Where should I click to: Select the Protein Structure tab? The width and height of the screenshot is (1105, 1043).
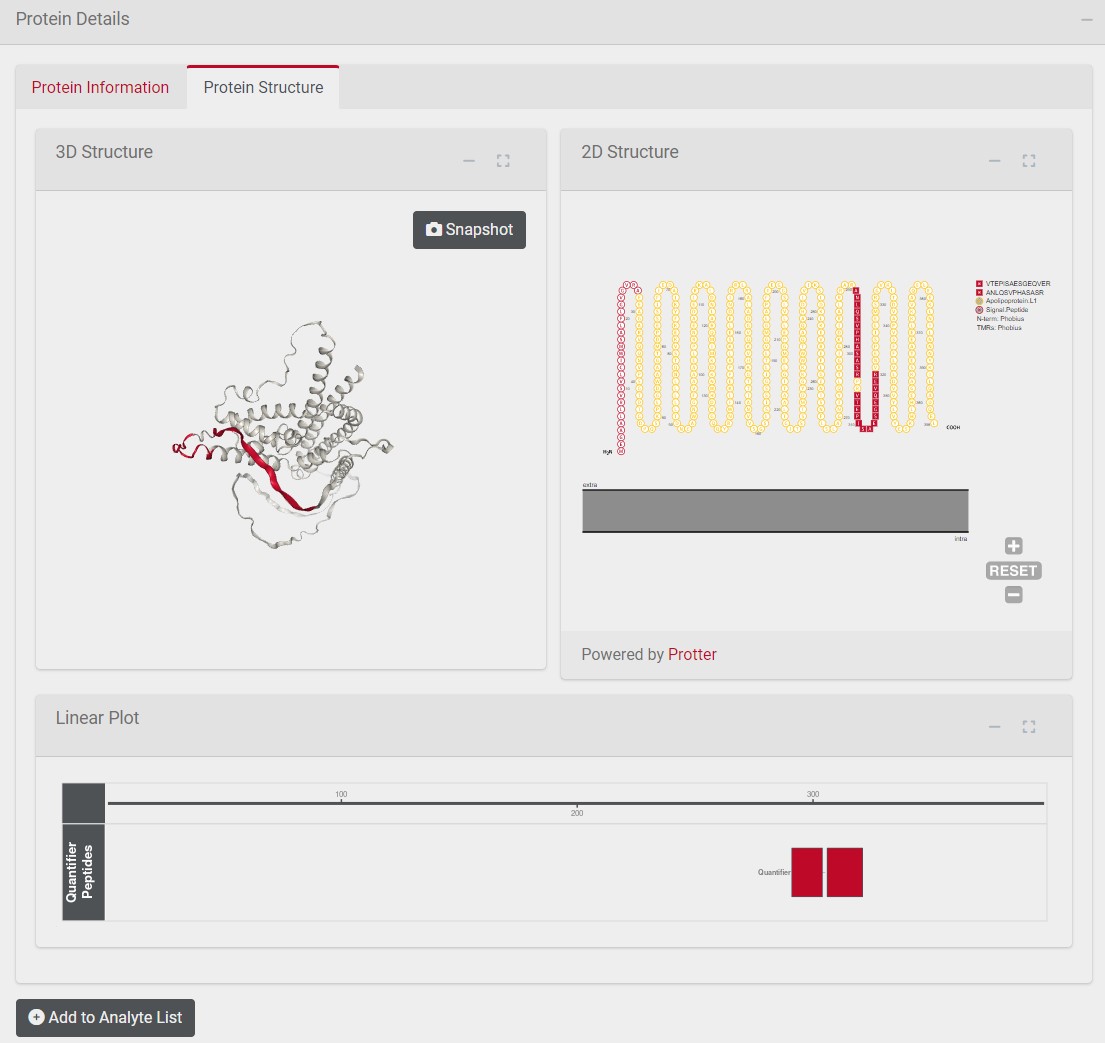[263, 87]
